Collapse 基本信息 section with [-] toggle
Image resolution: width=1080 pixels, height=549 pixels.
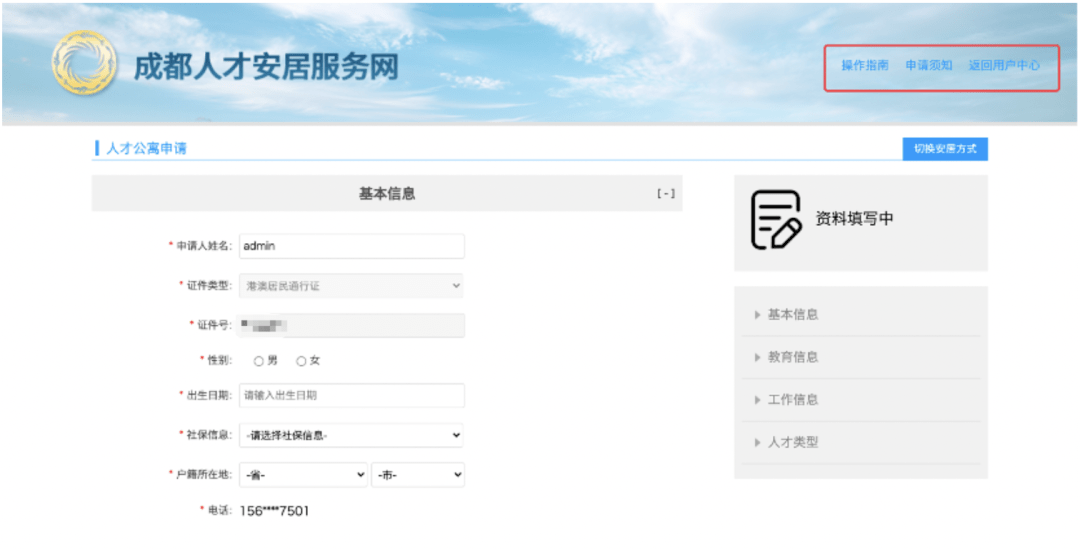click(665, 194)
